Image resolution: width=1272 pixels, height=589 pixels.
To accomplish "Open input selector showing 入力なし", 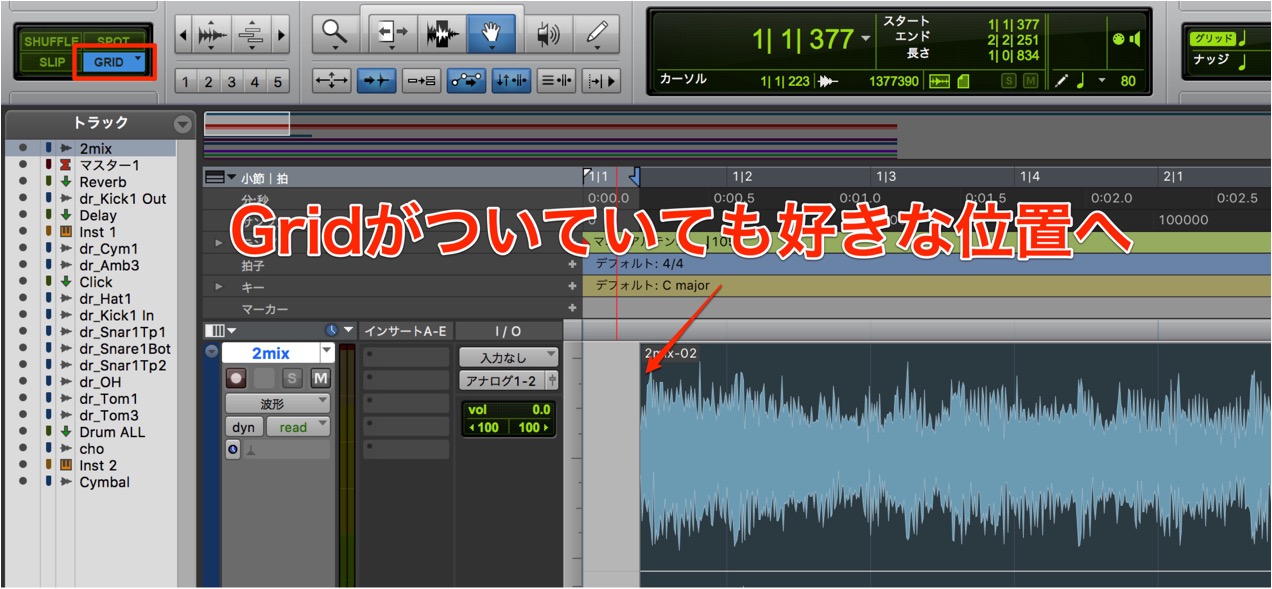I will tap(509, 357).
